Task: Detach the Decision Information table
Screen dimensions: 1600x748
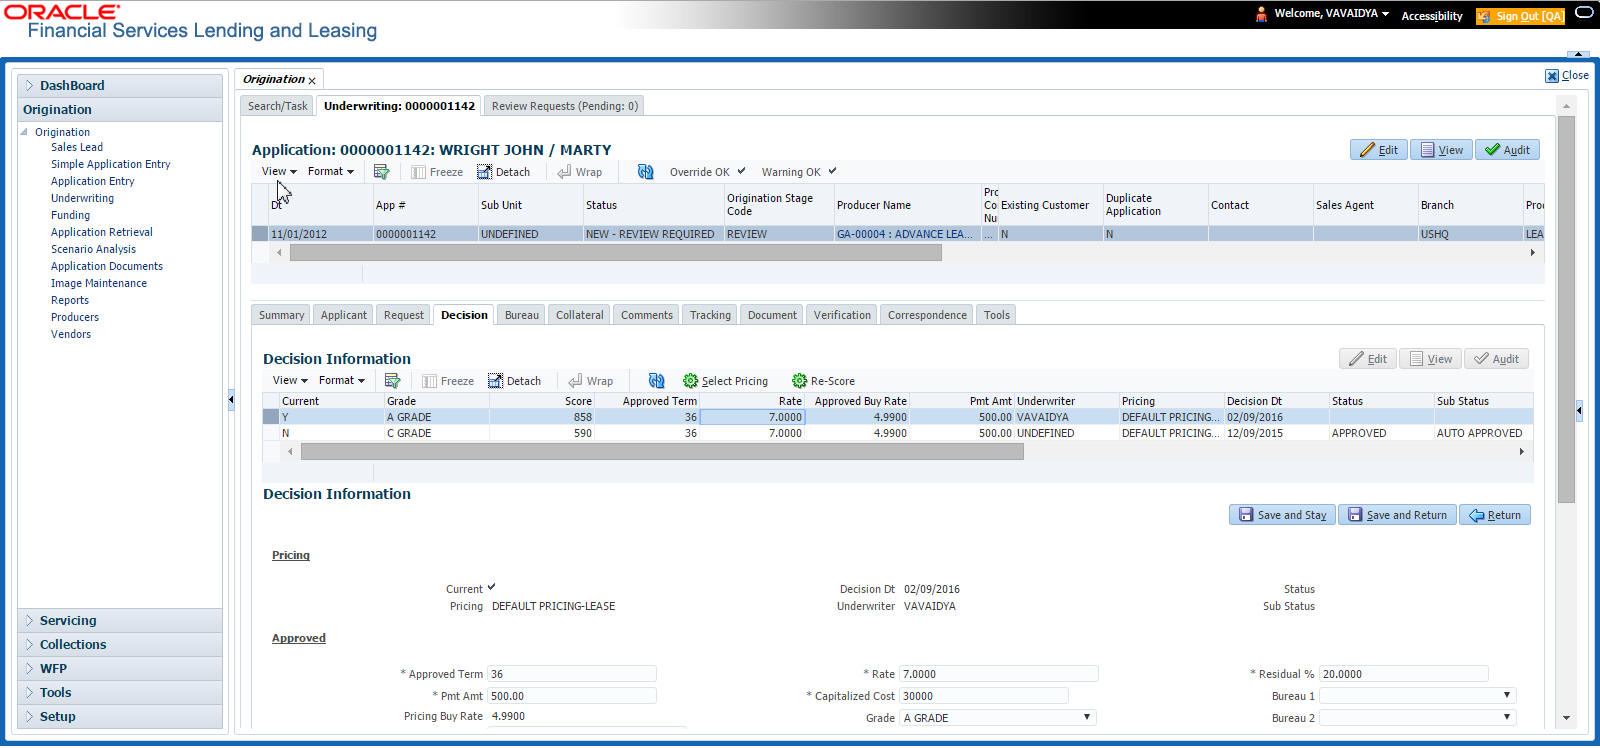Action: click(x=515, y=381)
